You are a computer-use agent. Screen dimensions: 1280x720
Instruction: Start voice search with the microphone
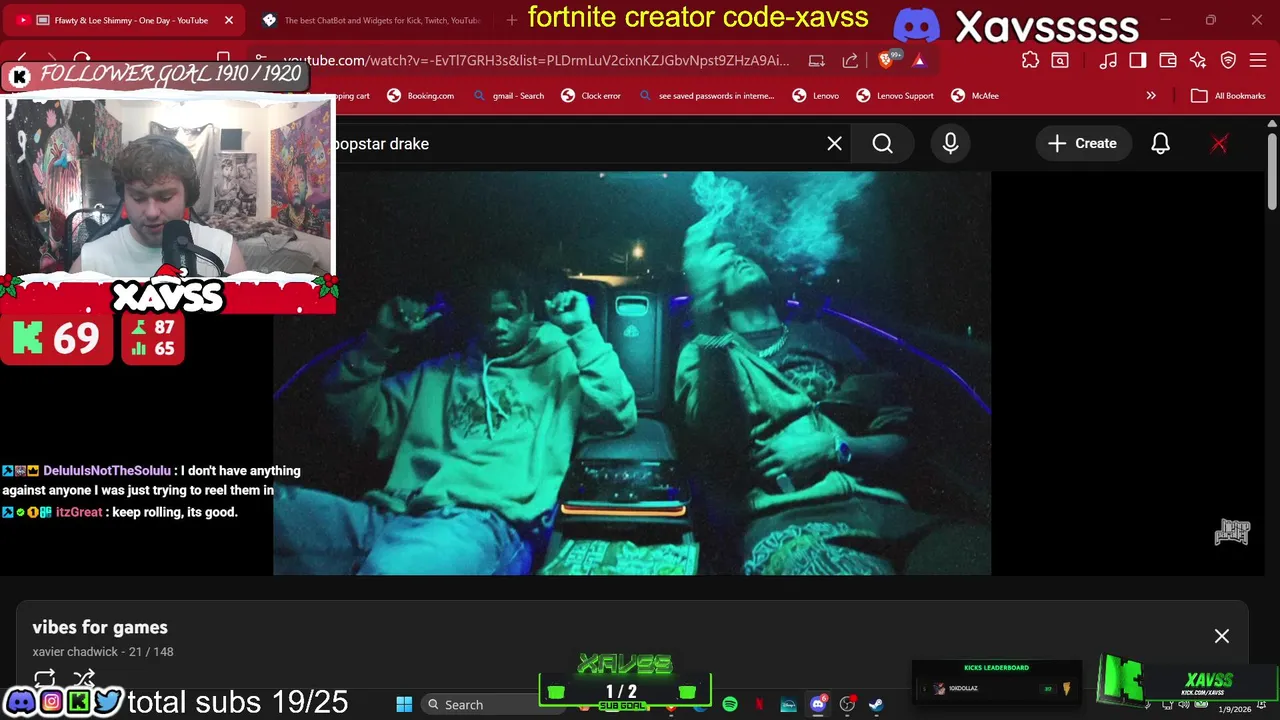(950, 144)
